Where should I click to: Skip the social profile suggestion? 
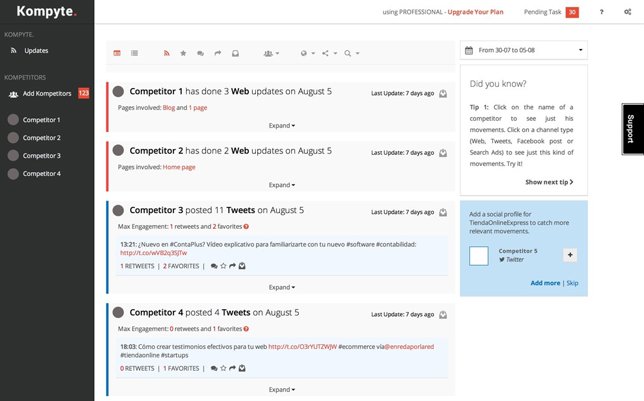573,283
